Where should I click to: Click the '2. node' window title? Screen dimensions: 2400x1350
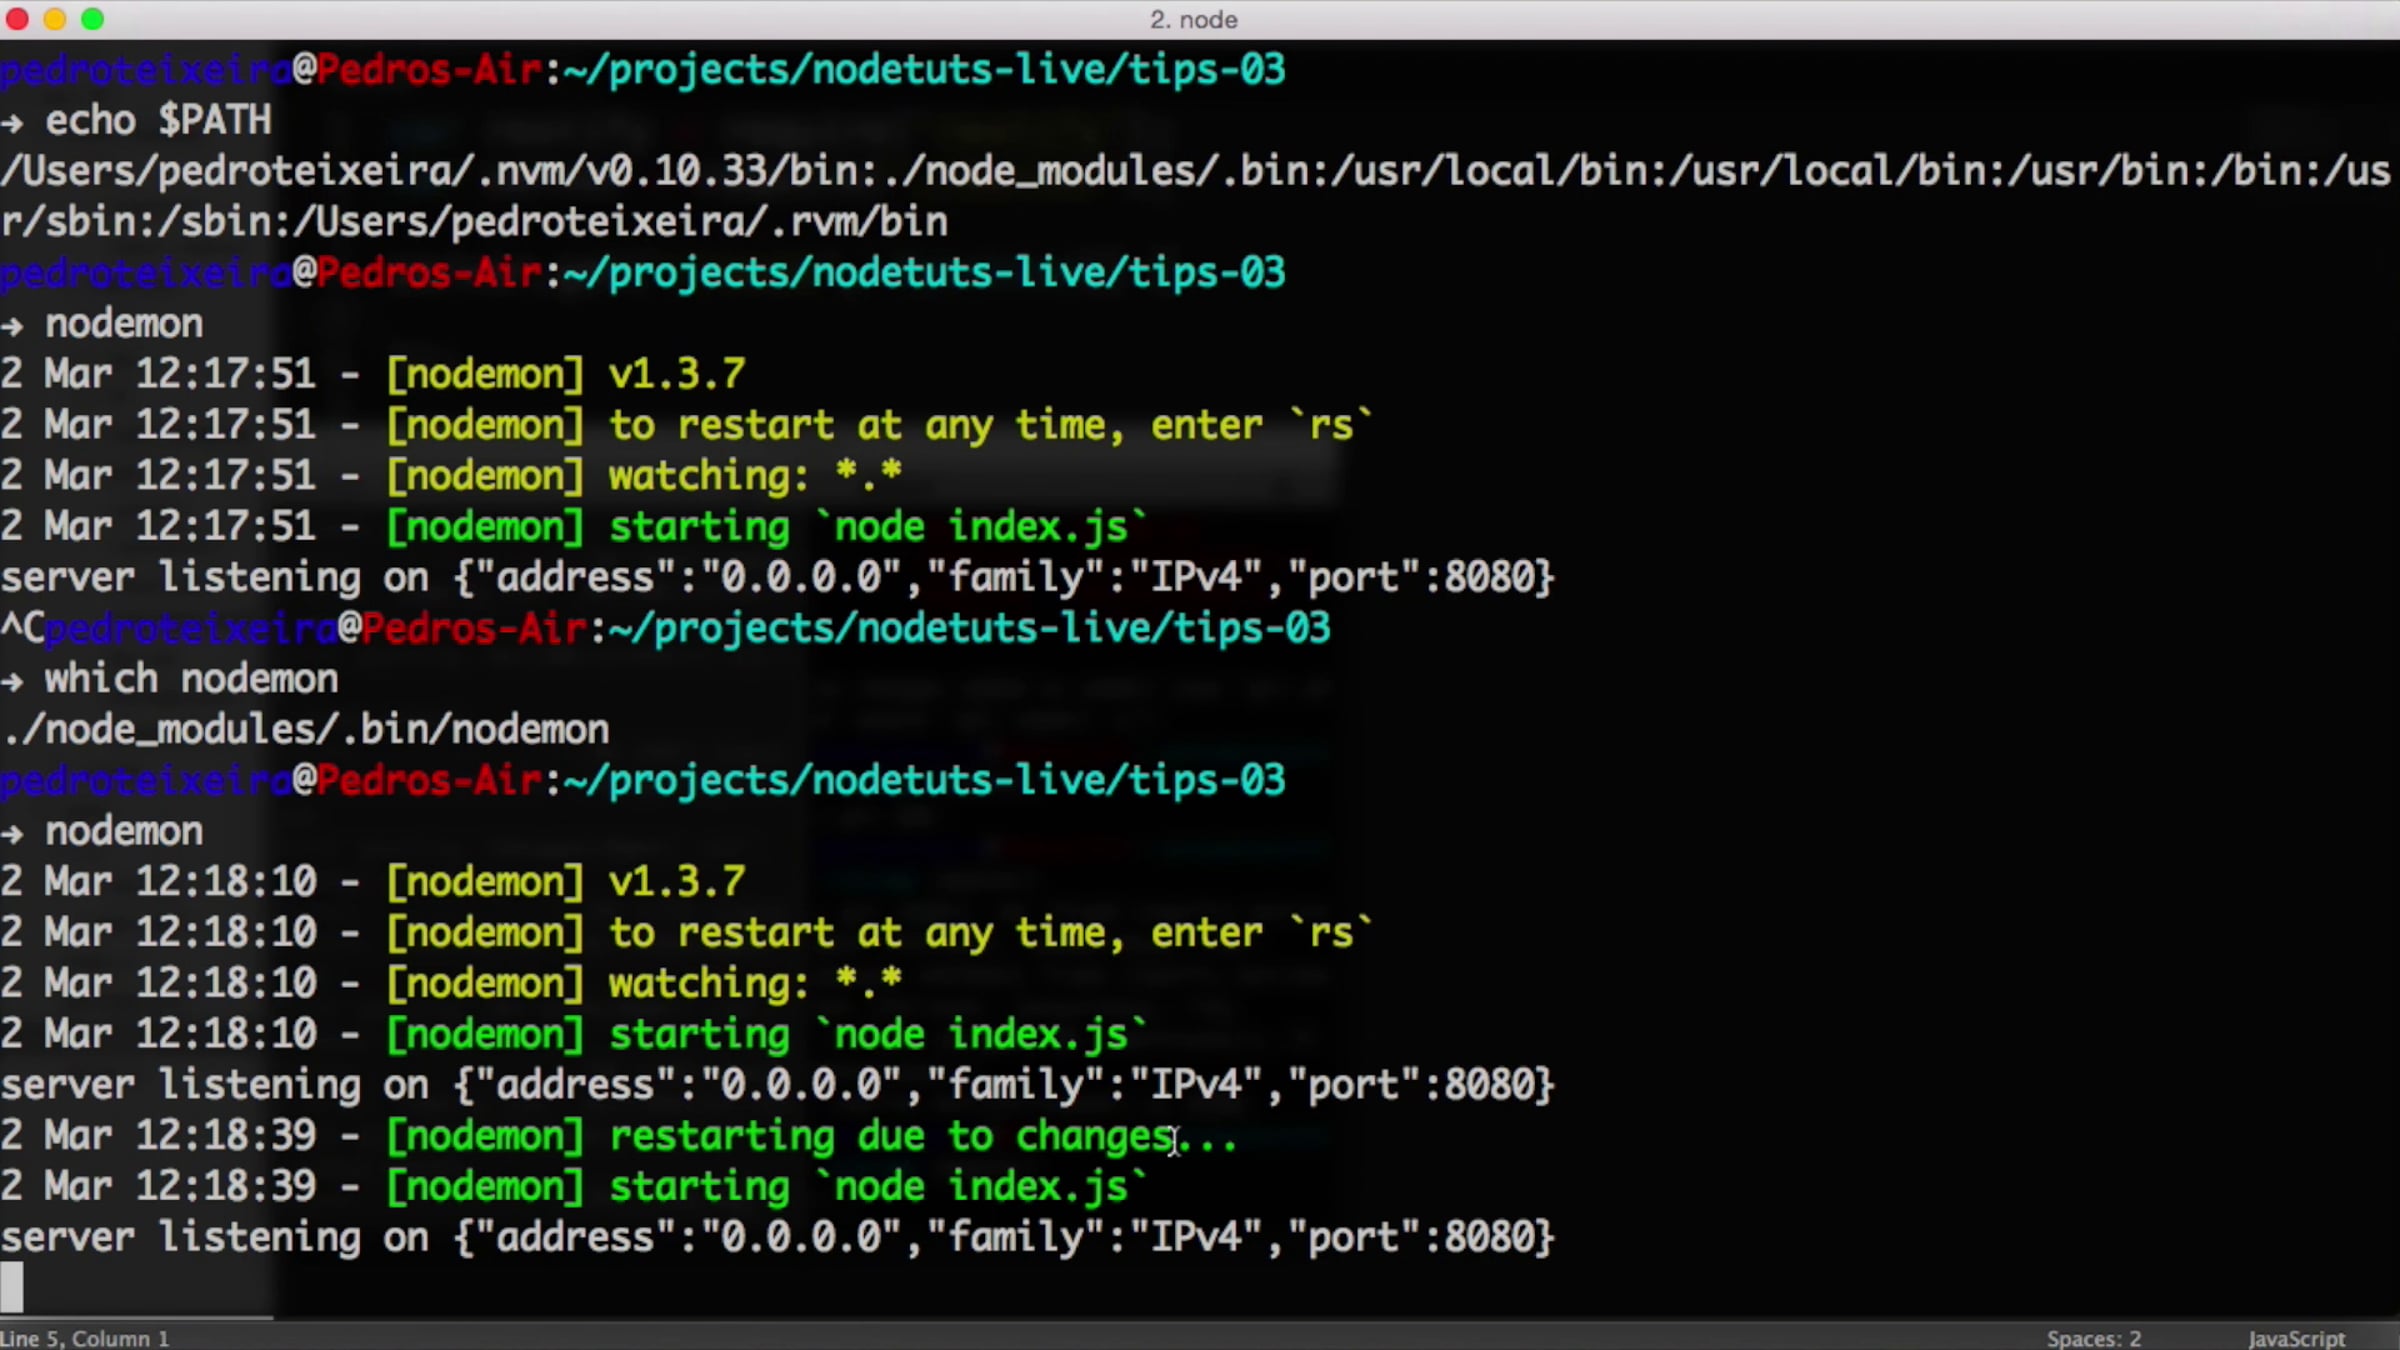[x=1193, y=20]
